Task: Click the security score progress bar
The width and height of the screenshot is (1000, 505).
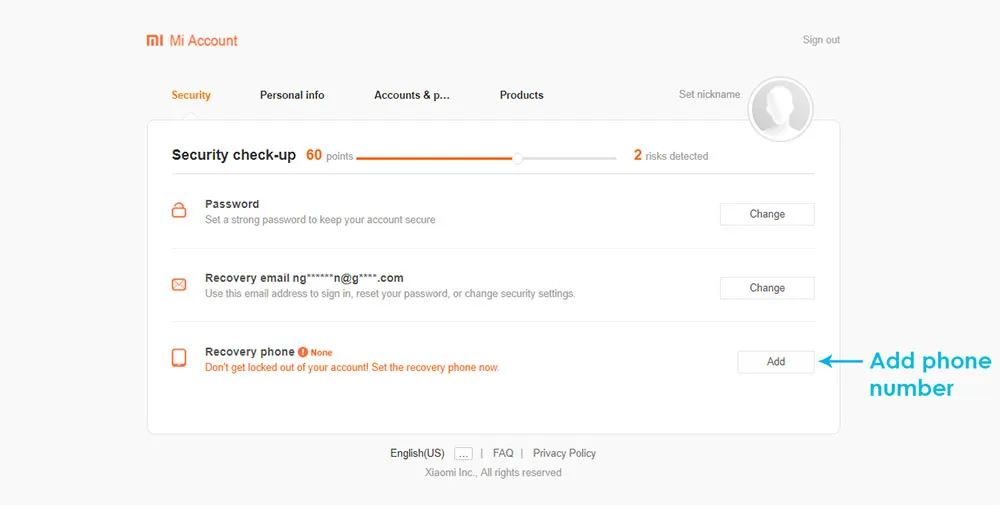Action: (x=486, y=158)
